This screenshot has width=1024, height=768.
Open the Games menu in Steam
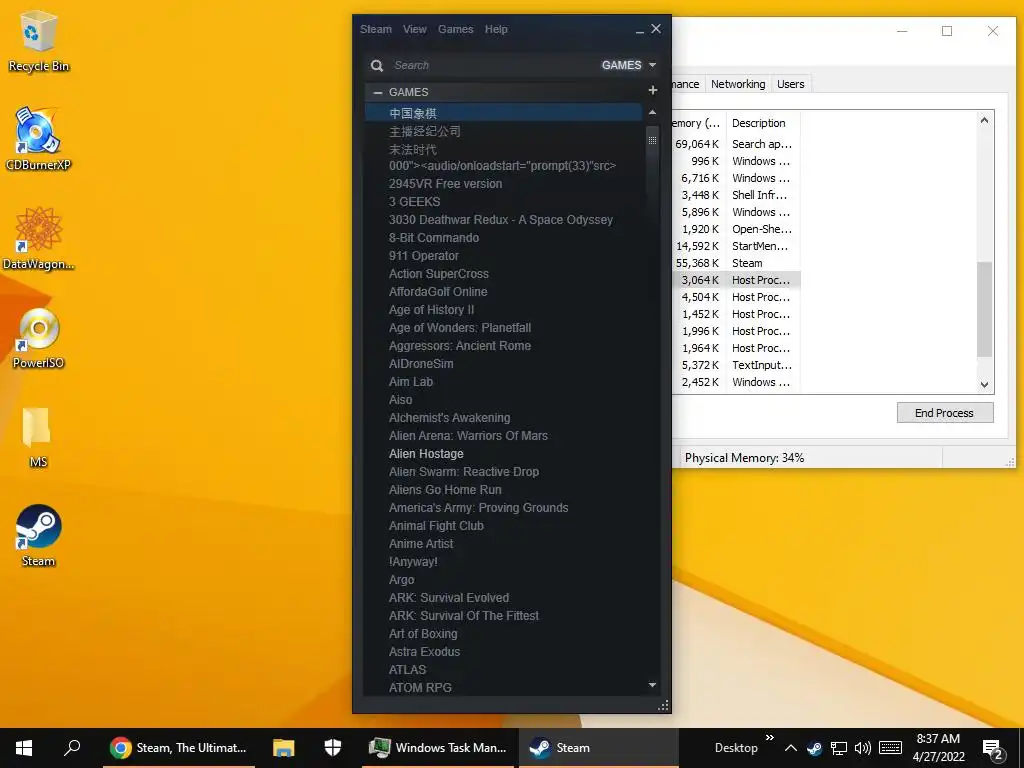(x=456, y=29)
